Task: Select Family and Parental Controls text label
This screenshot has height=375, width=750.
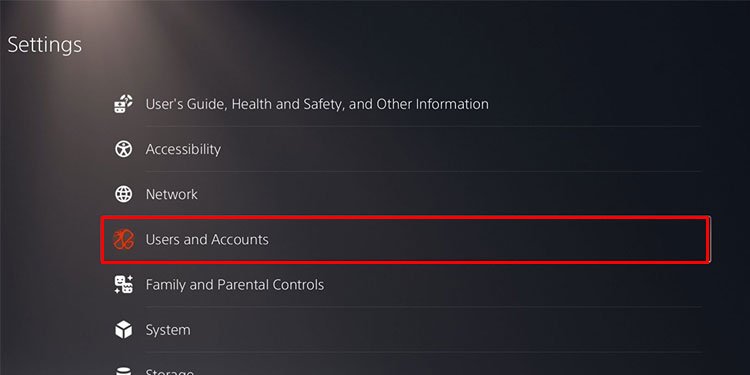Action: pos(234,285)
